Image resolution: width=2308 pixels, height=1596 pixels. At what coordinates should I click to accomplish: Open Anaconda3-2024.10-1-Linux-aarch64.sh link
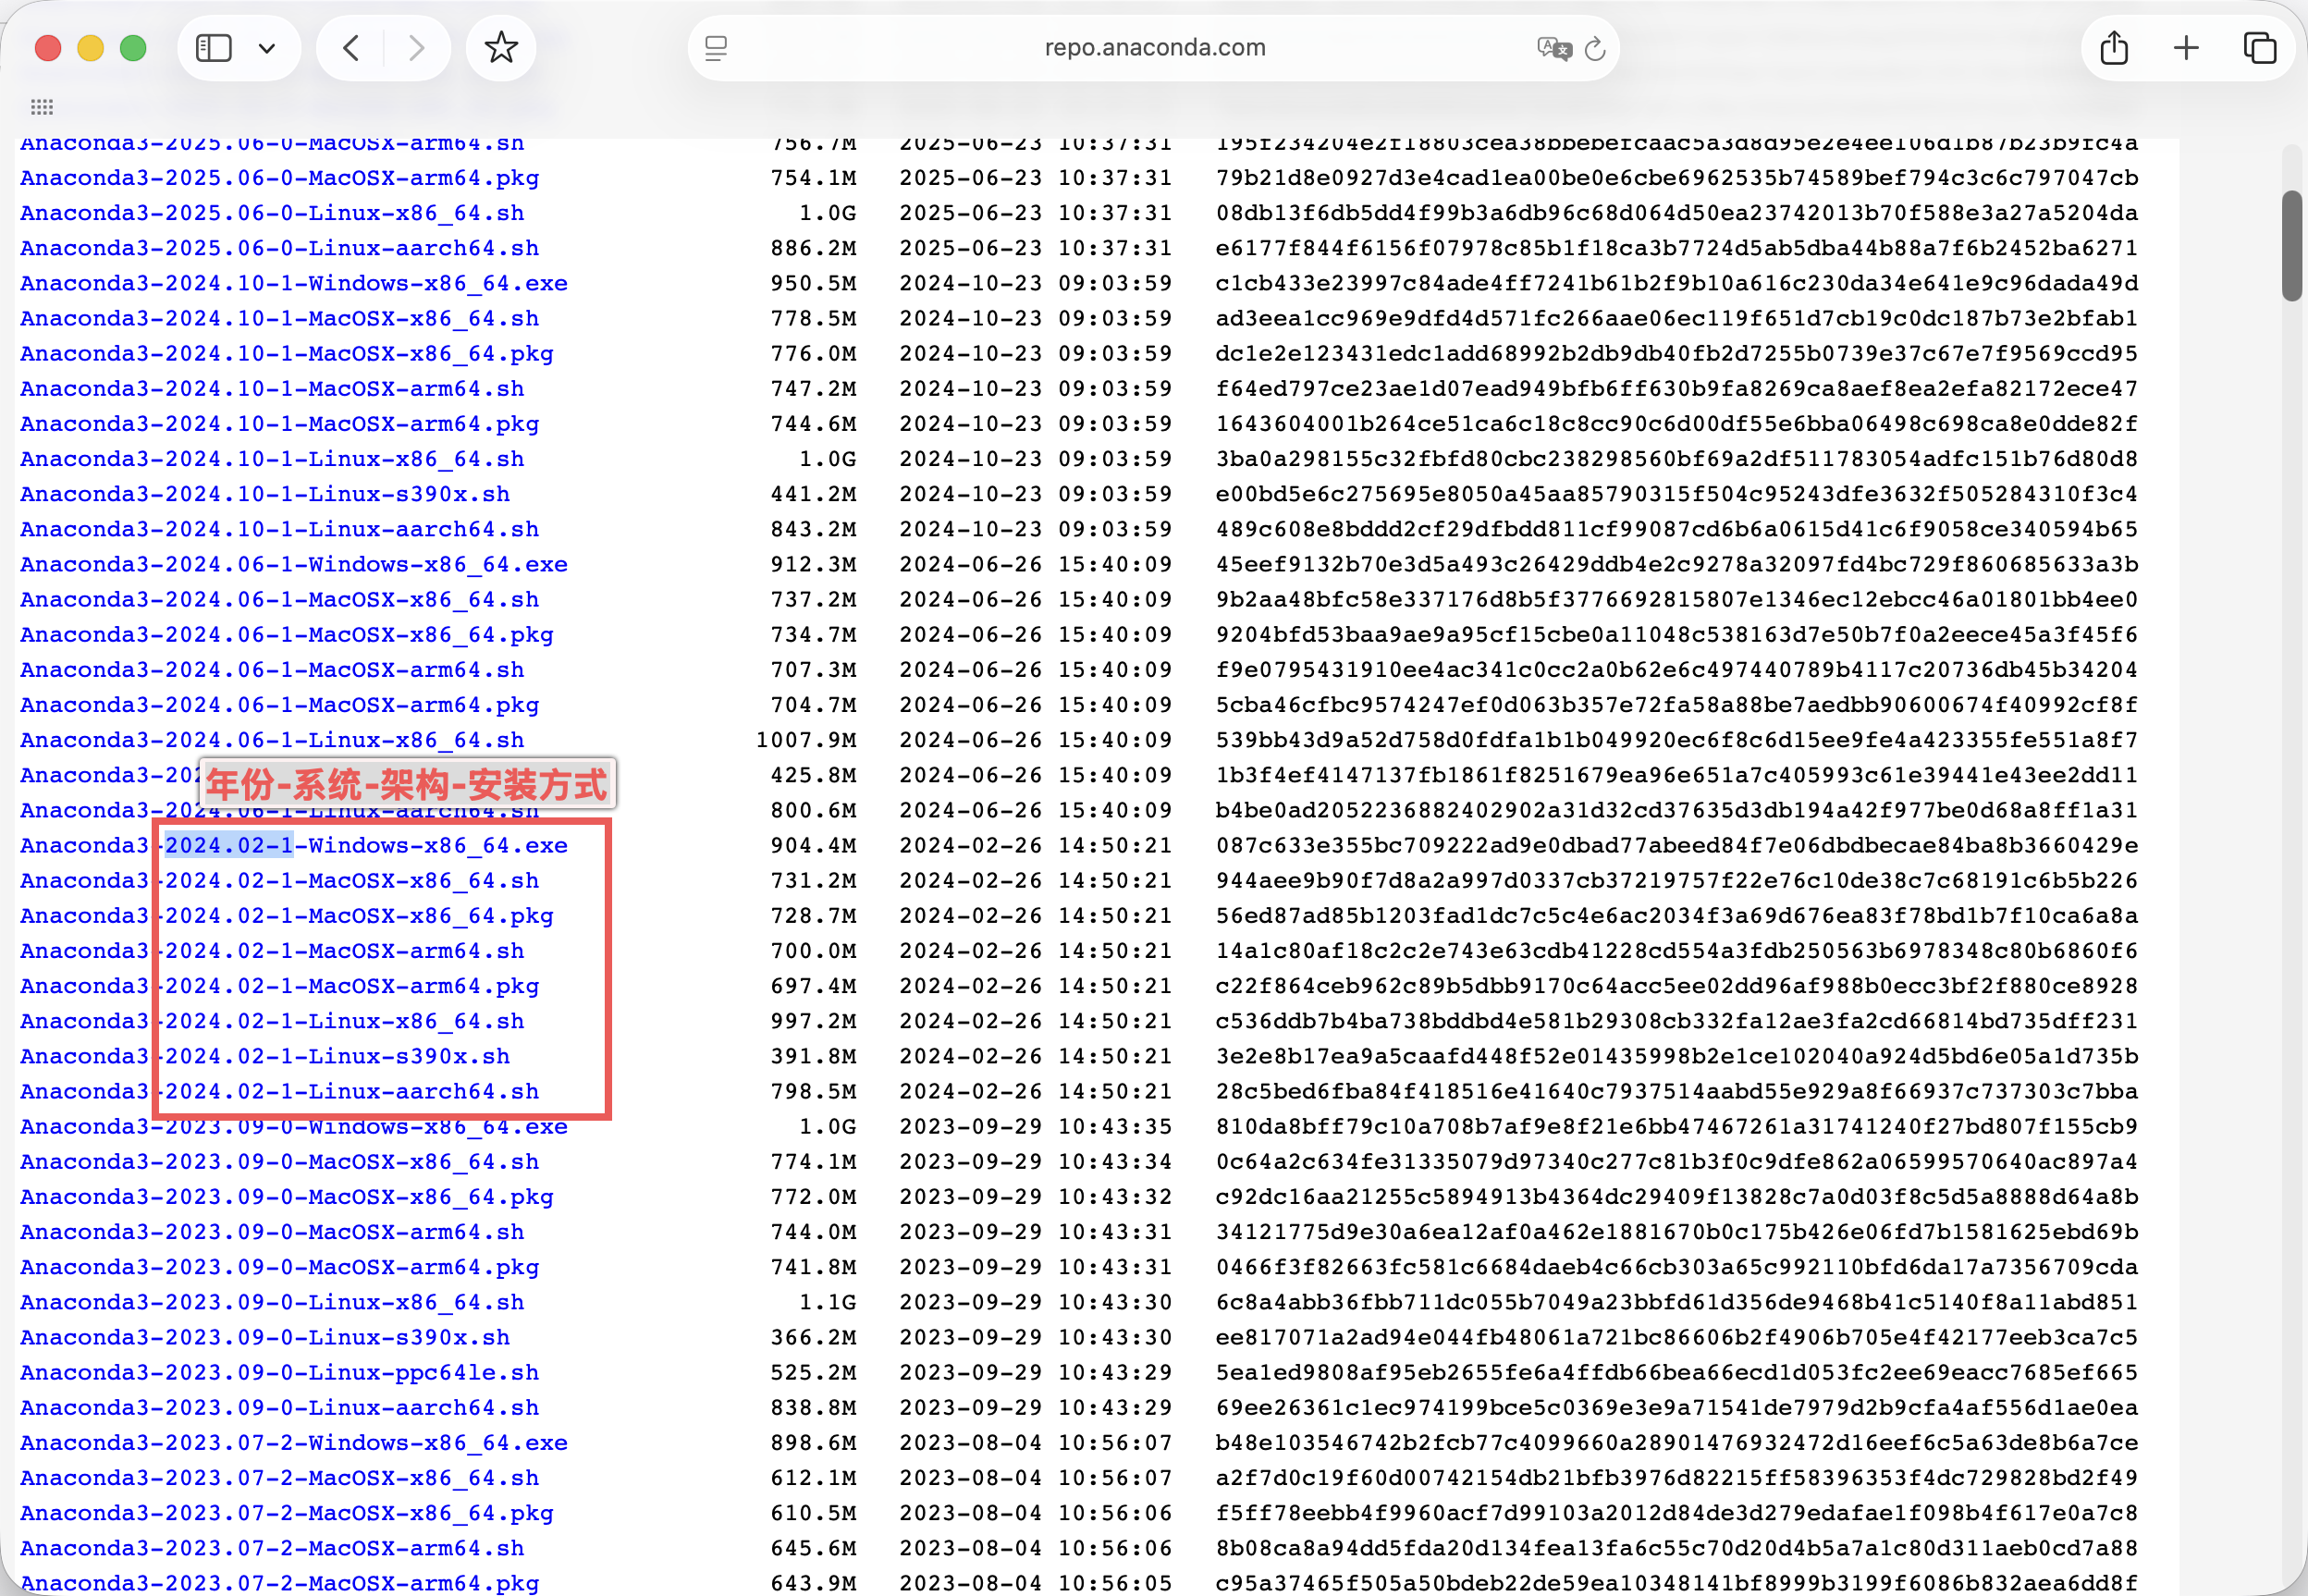point(280,529)
